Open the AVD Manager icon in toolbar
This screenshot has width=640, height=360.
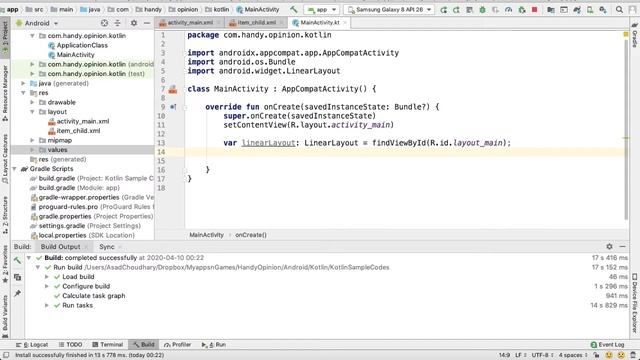590,9
